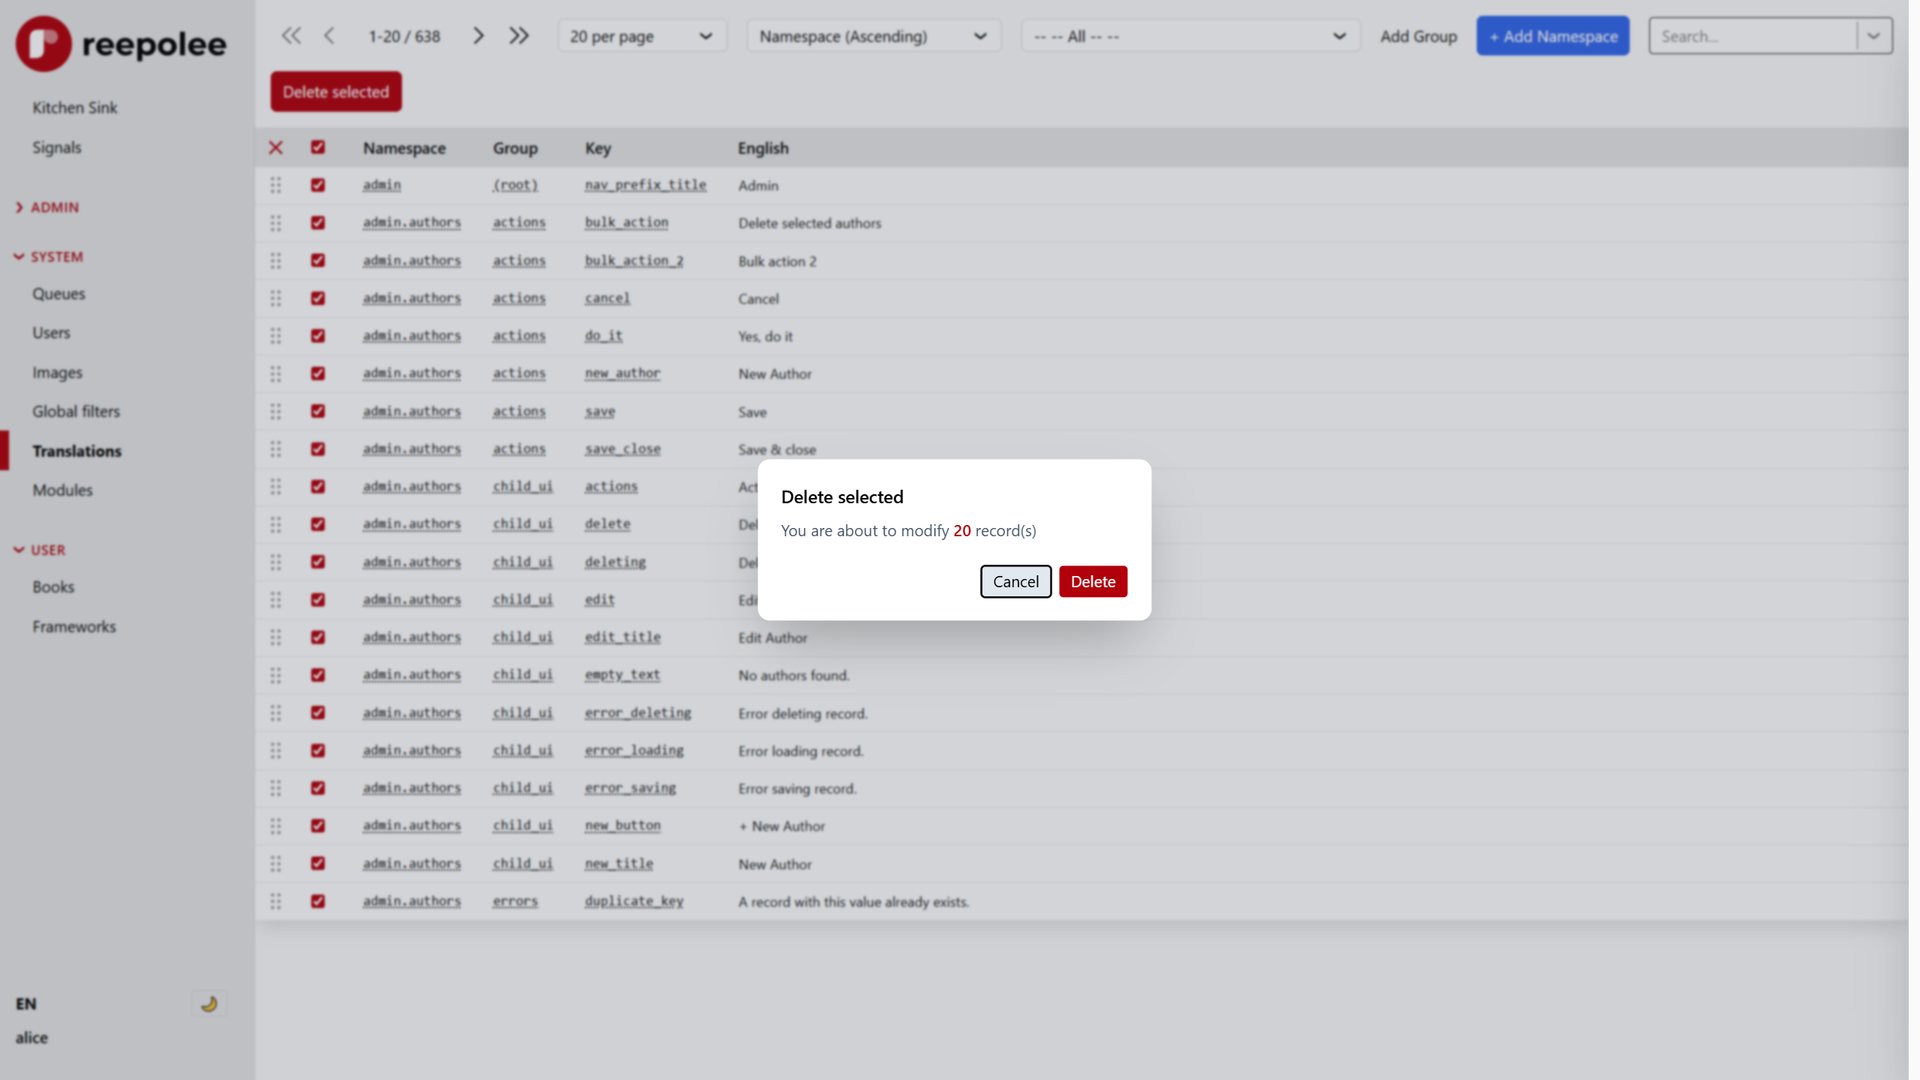Click drag handle of the new_author row
The height and width of the screenshot is (1080, 1920).
[276, 374]
